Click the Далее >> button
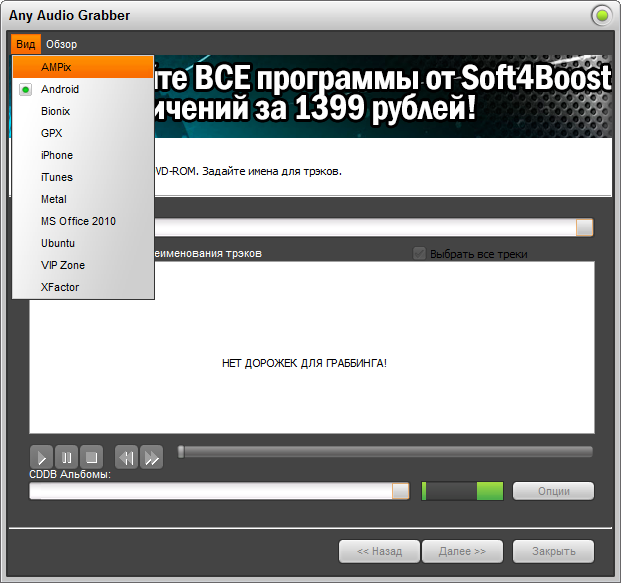621x583 pixels. (x=462, y=551)
